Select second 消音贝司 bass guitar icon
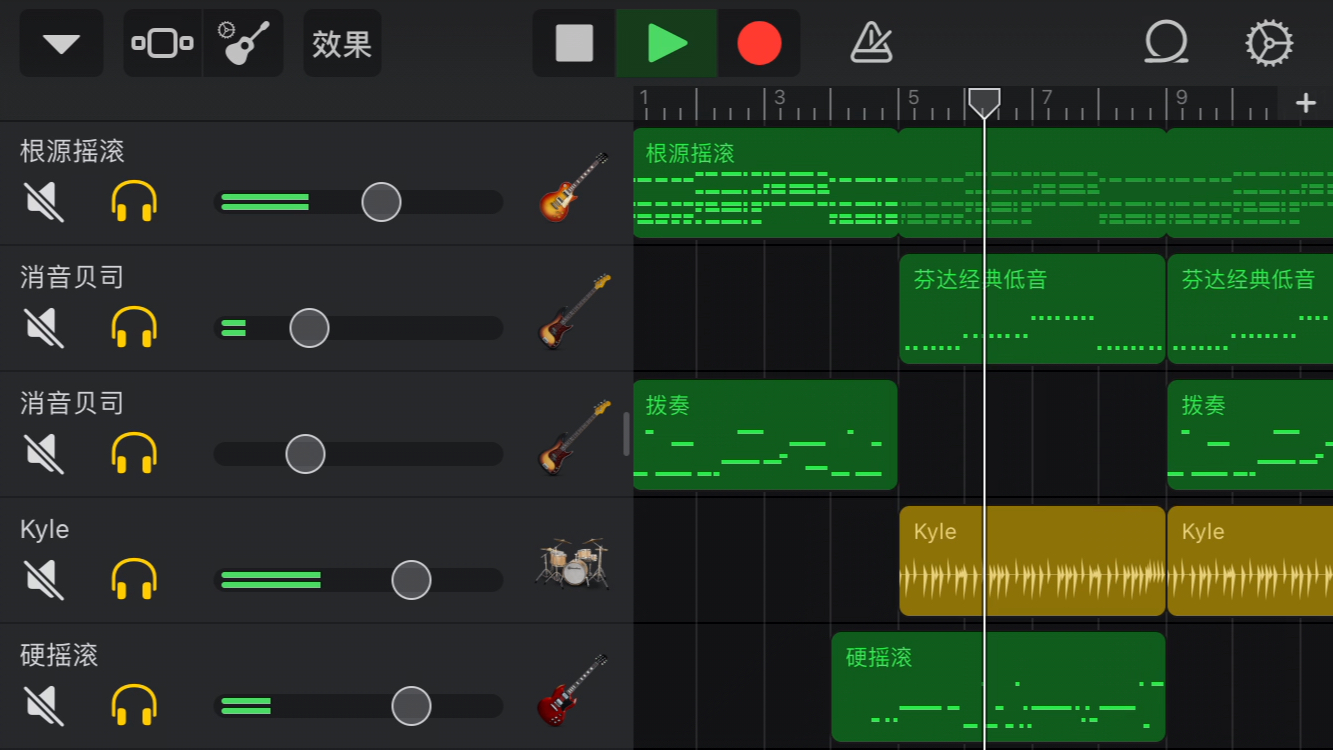This screenshot has width=1333, height=750. (x=574, y=437)
